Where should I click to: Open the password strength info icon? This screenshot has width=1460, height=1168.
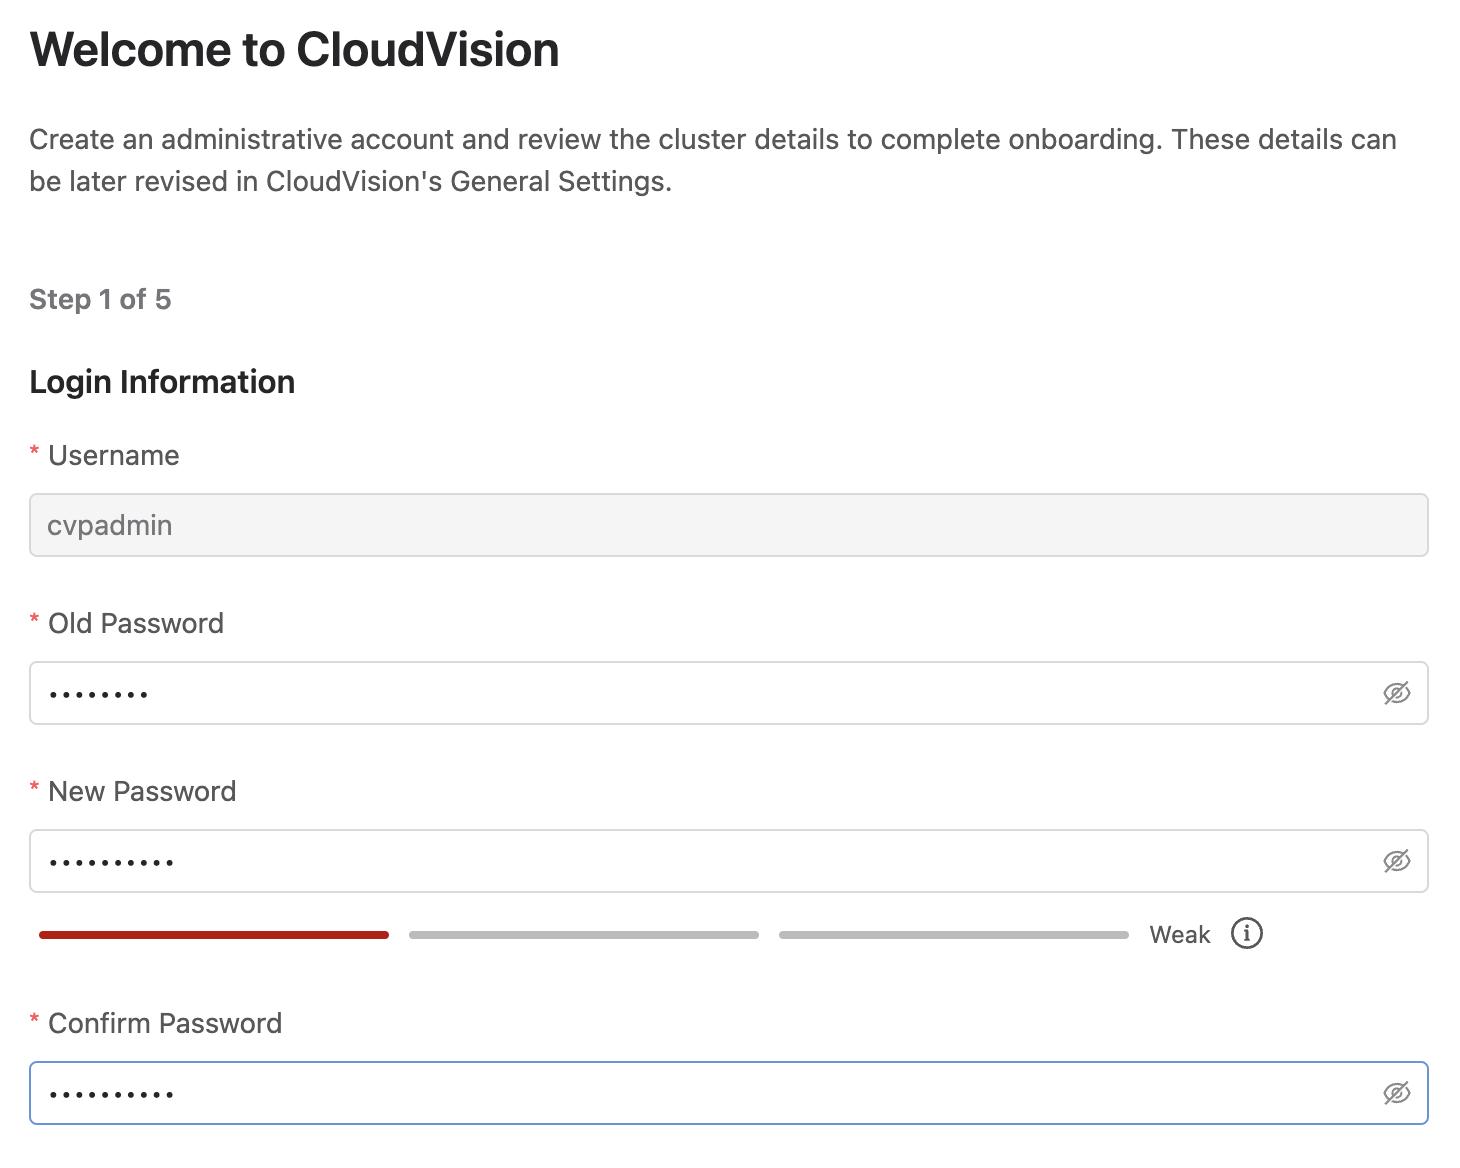[x=1246, y=934]
